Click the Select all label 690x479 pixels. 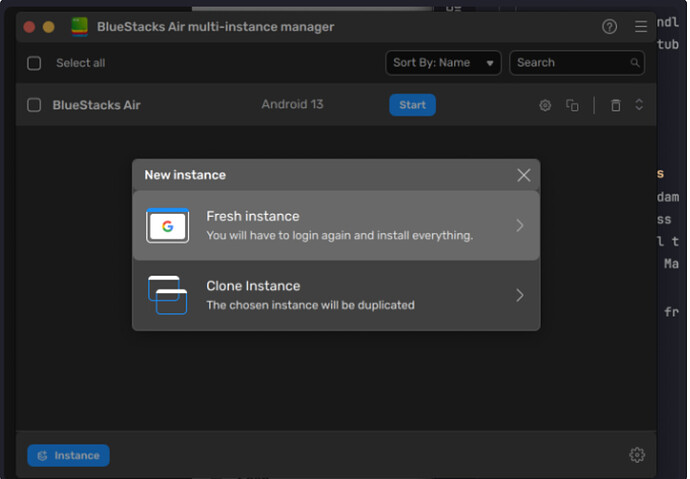[81, 63]
